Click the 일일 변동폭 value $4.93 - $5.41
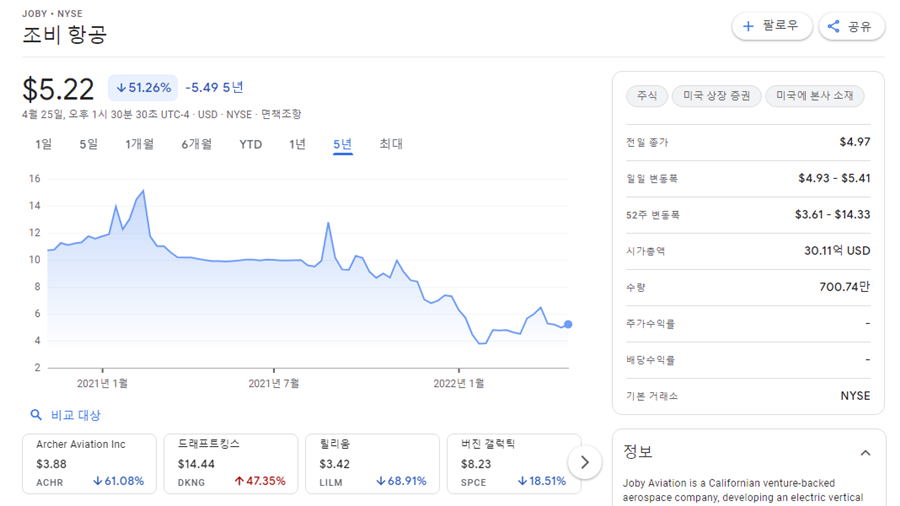Viewport: 900px width, 506px height. click(834, 178)
